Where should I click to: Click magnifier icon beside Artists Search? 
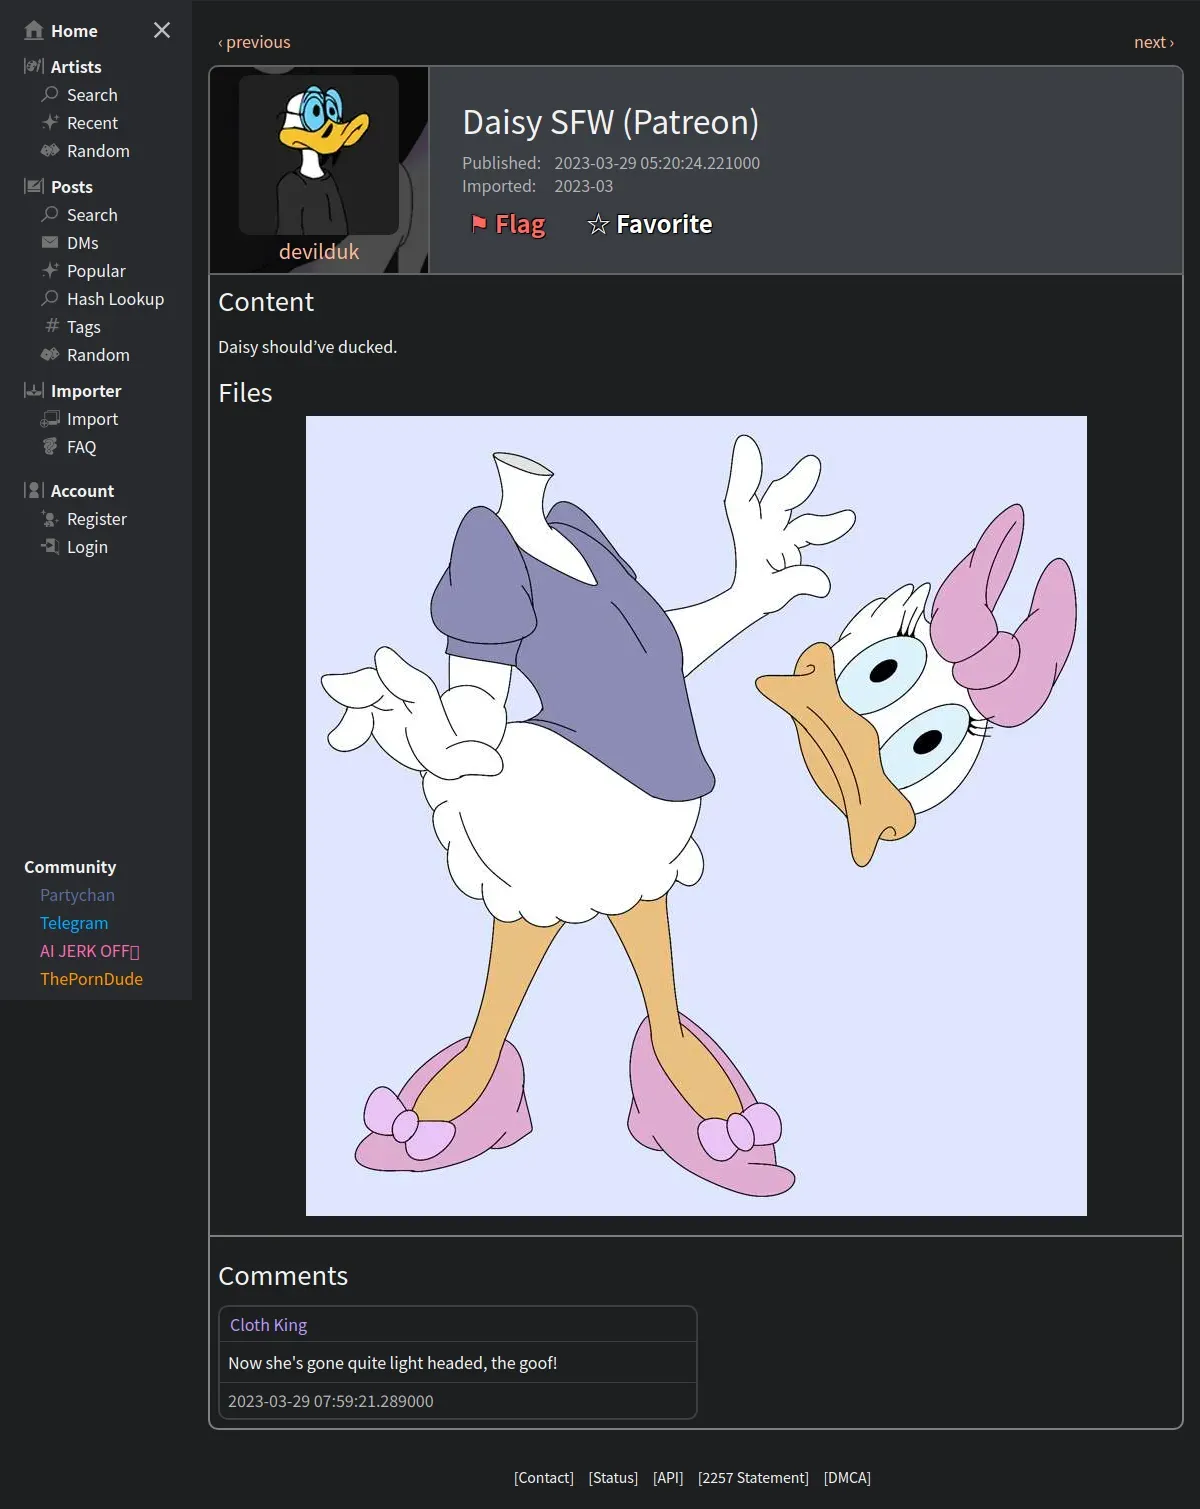coord(50,94)
